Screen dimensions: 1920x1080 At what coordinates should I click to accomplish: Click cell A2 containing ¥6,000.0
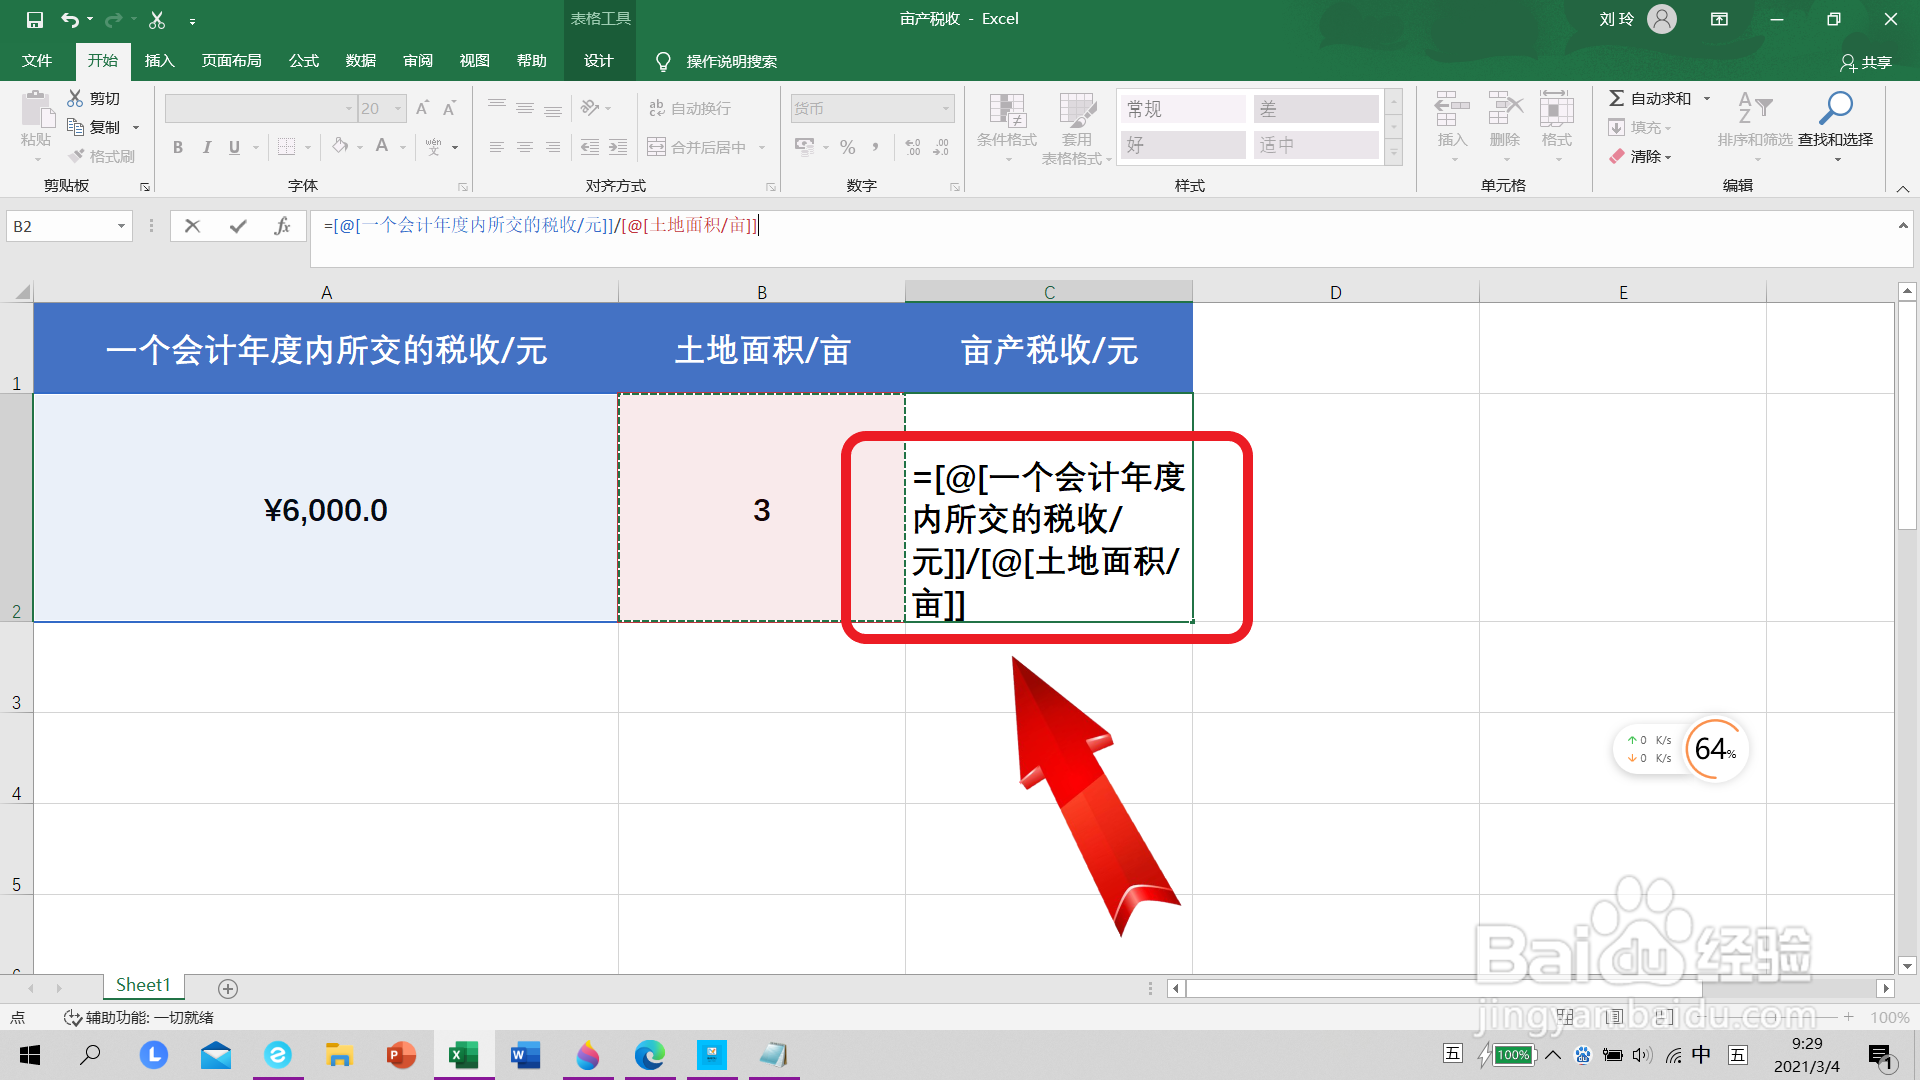325,509
